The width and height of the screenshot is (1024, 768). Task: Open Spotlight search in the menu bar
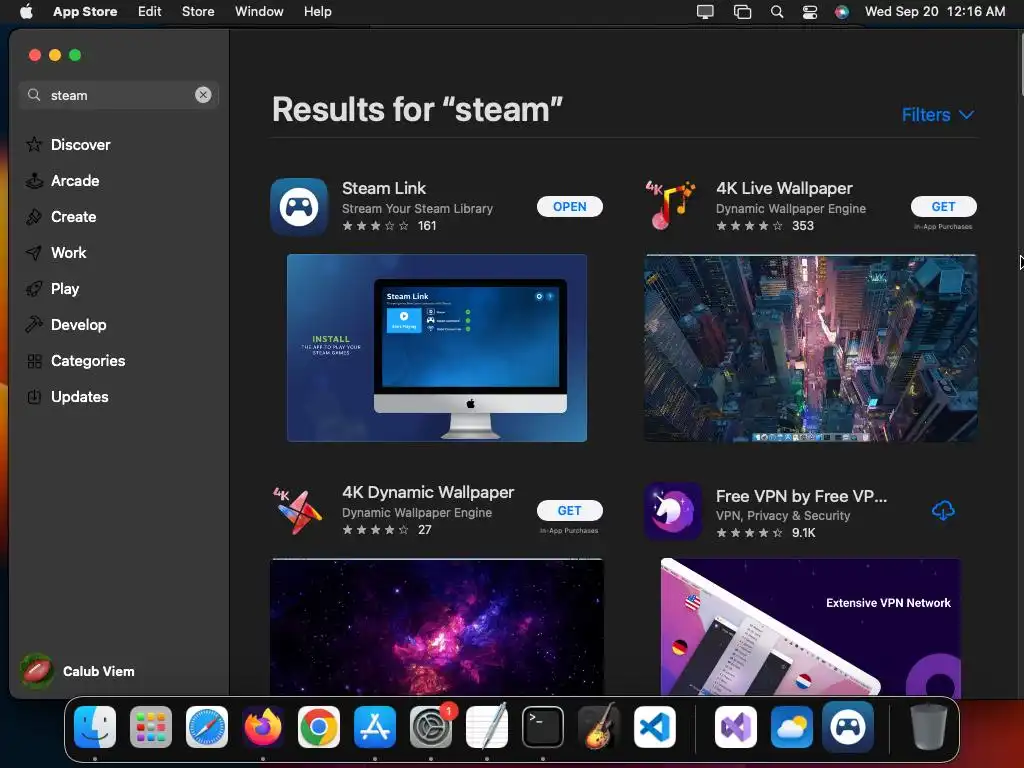click(776, 11)
